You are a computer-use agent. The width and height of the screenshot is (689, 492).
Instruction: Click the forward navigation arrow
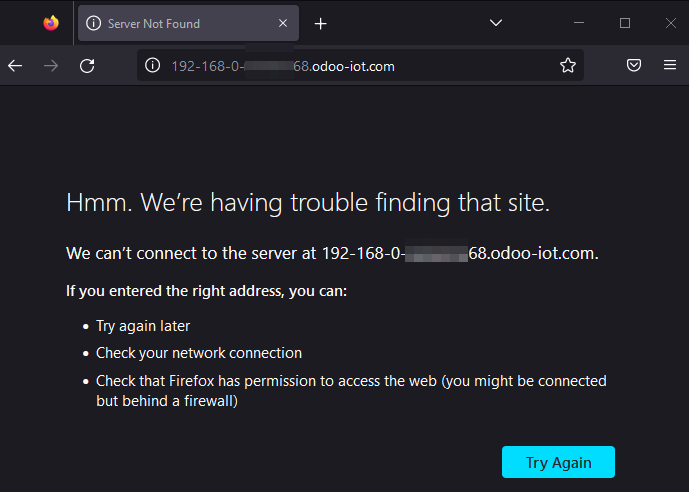[x=51, y=66]
